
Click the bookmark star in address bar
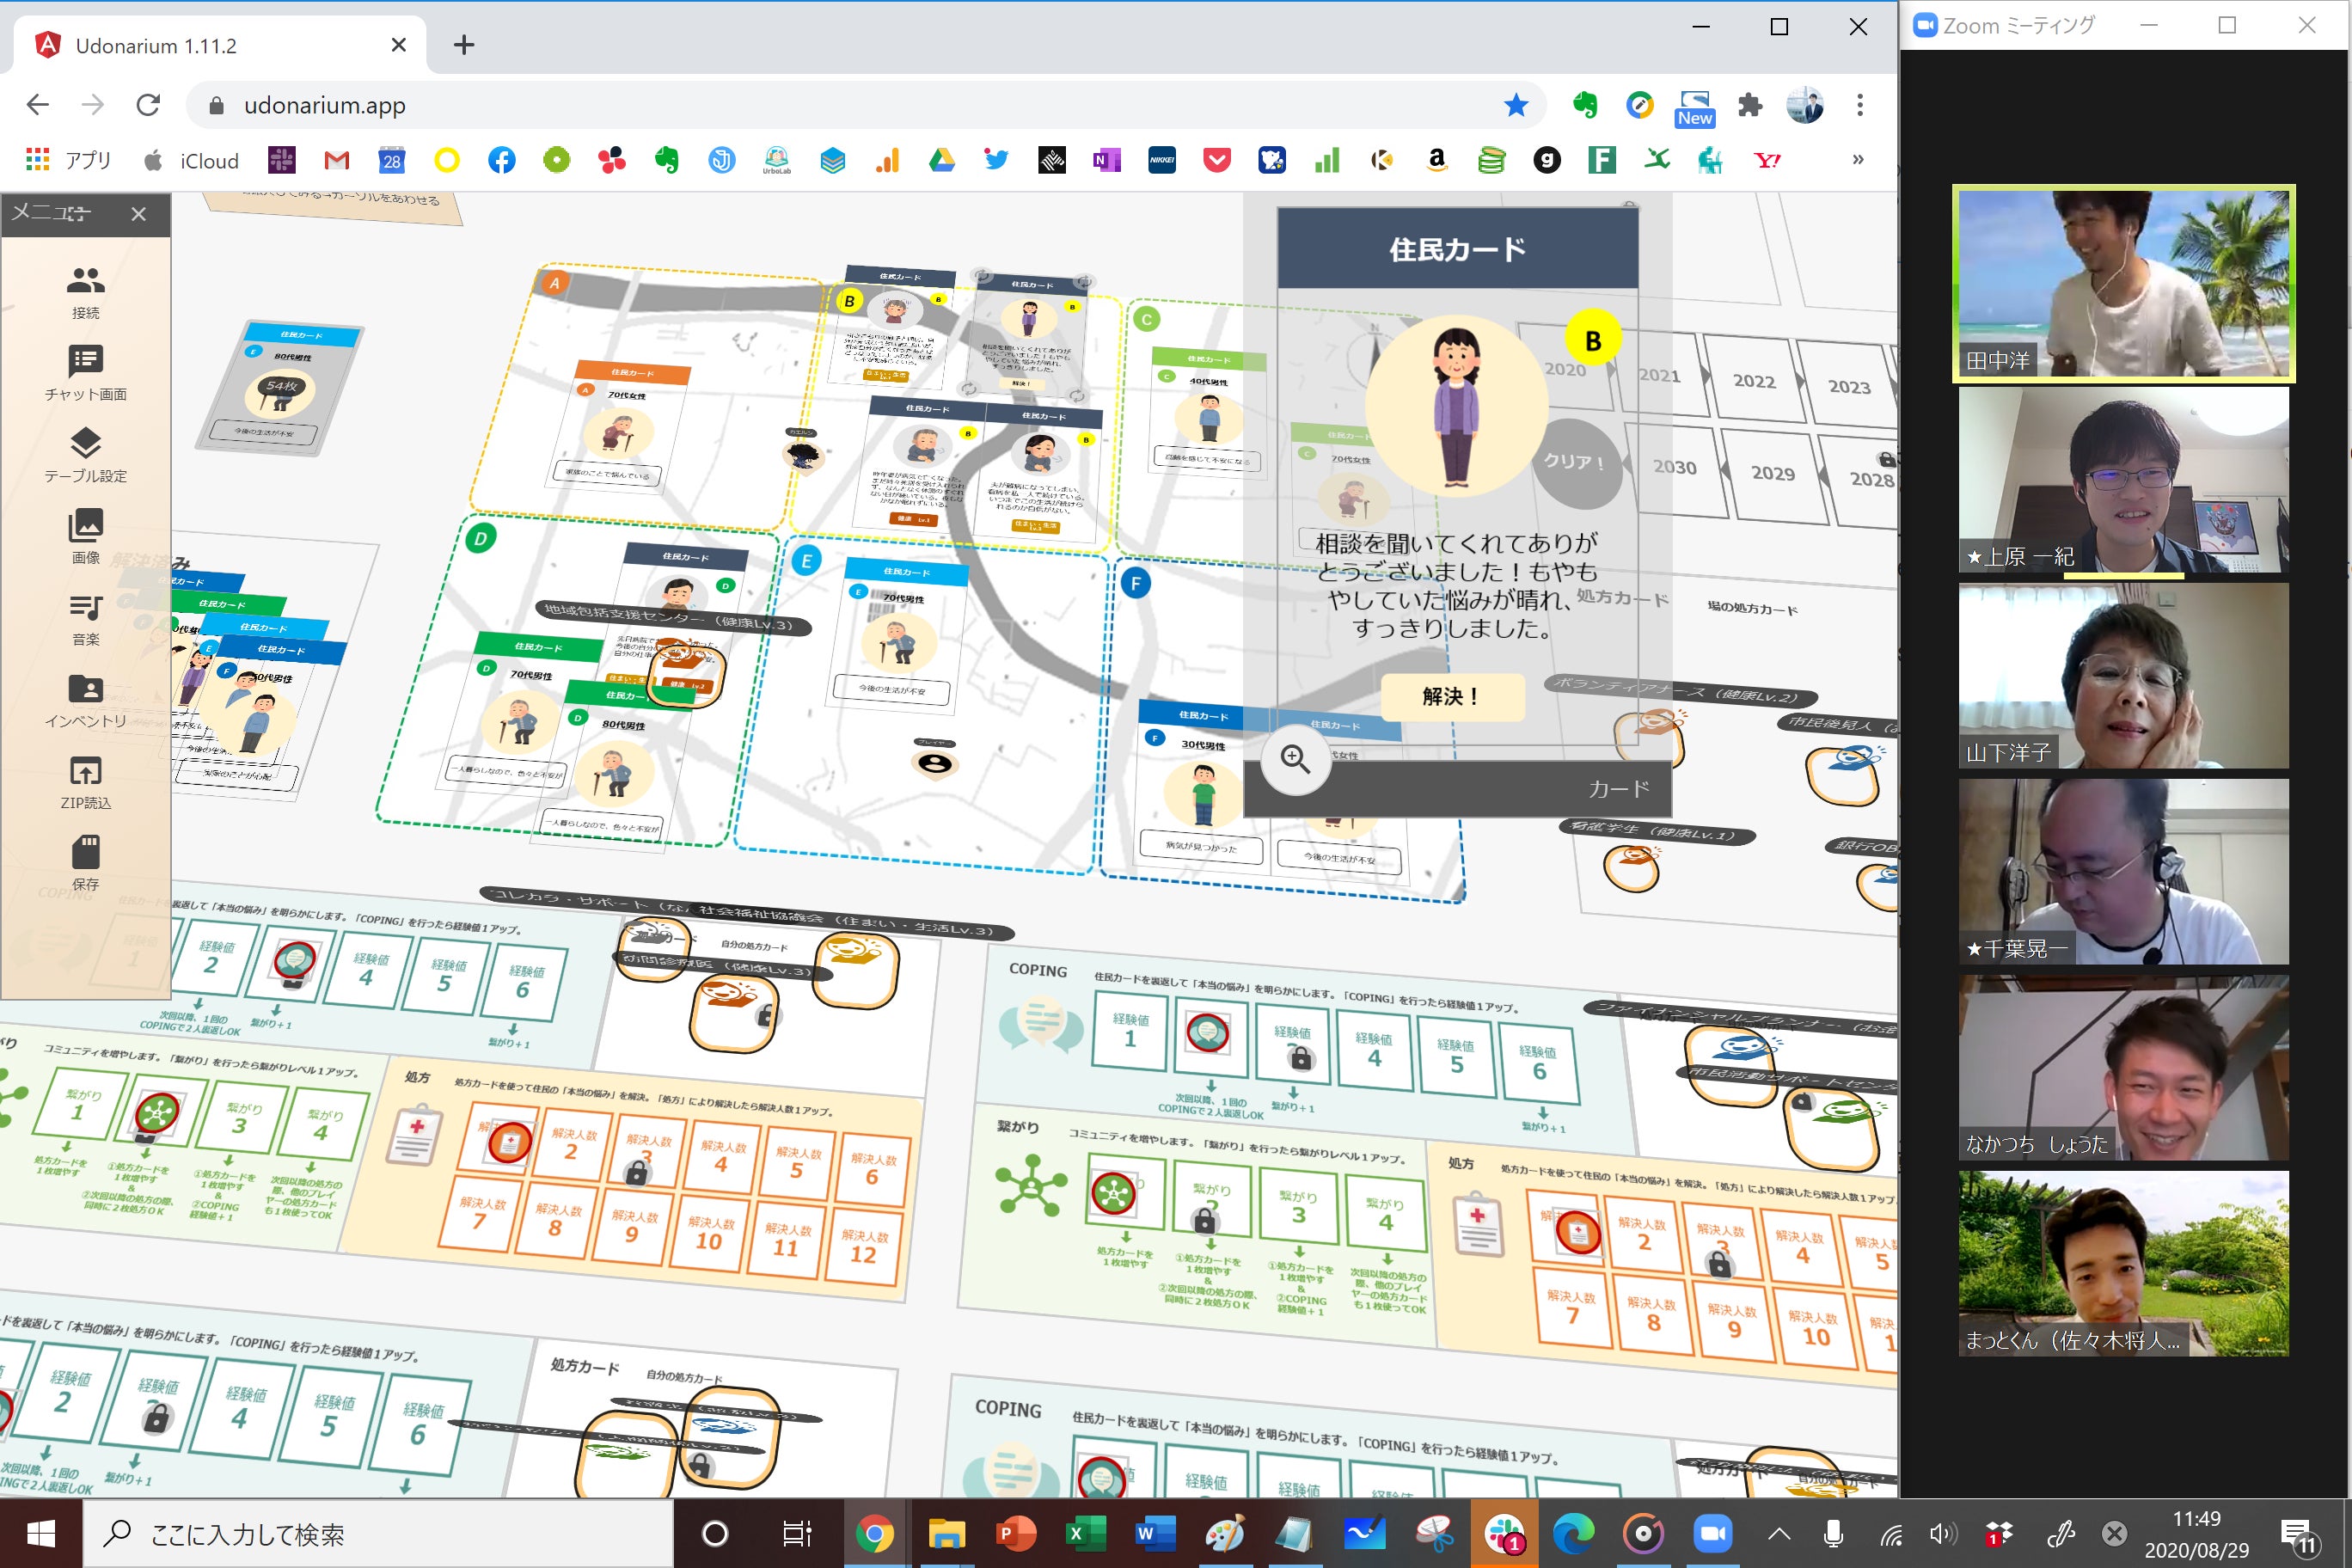(x=1515, y=105)
